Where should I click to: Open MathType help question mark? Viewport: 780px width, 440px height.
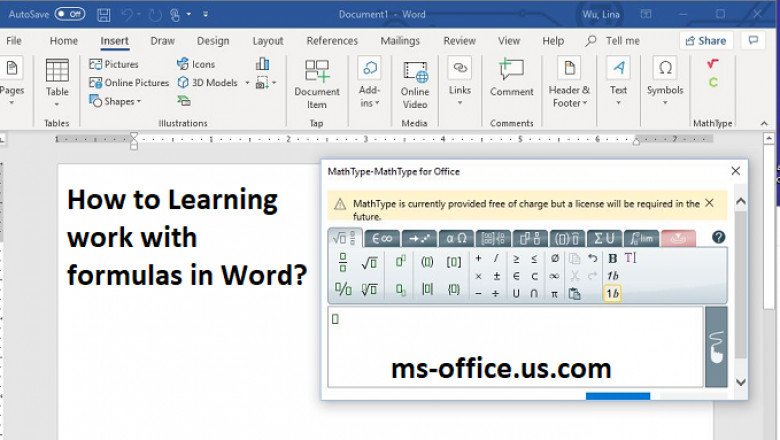click(718, 237)
